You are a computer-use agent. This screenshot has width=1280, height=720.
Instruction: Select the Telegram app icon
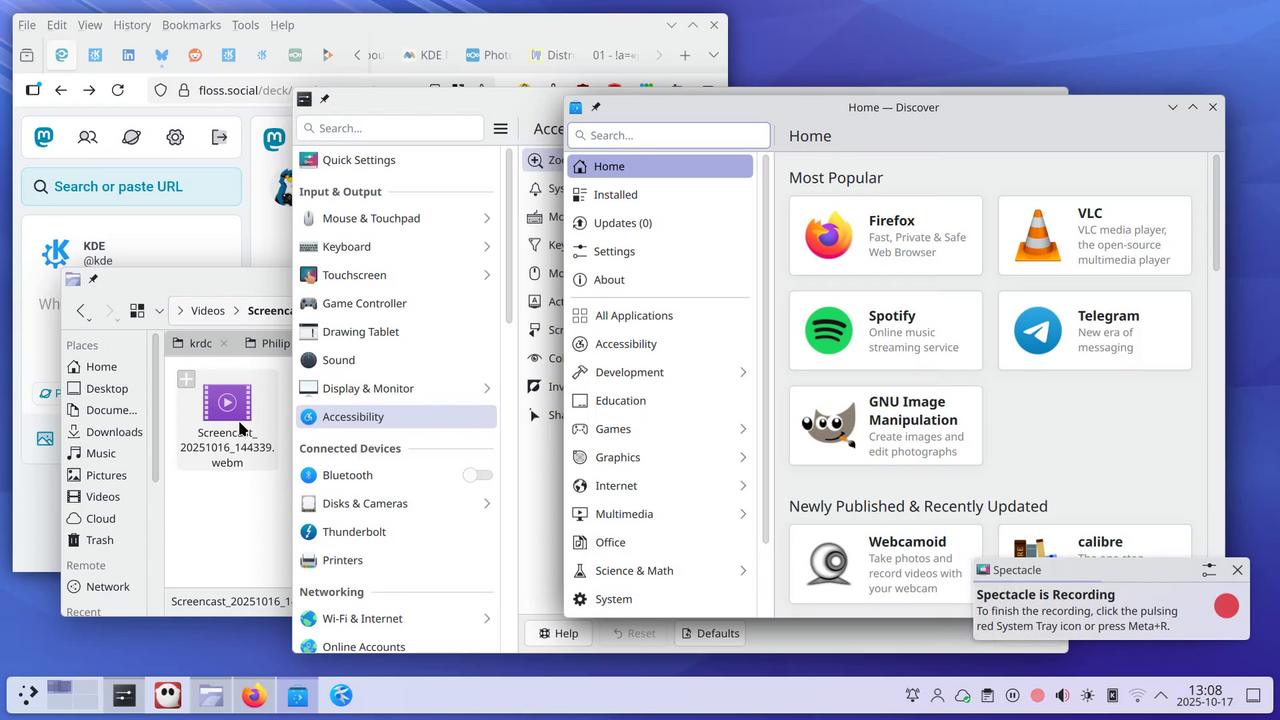point(1037,331)
